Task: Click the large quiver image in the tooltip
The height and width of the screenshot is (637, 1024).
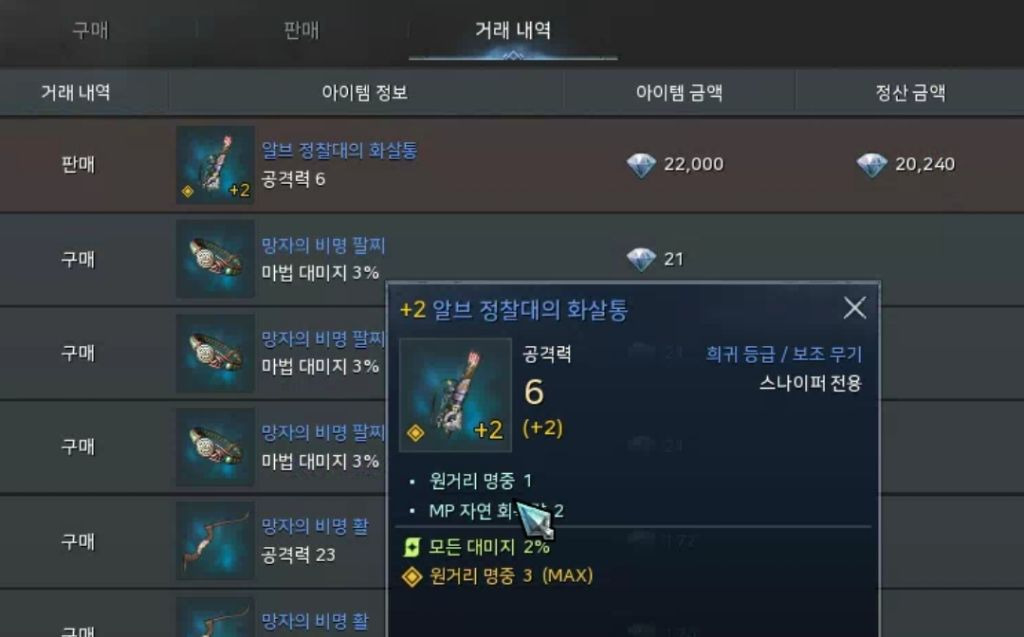Action: click(x=455, y=395)
